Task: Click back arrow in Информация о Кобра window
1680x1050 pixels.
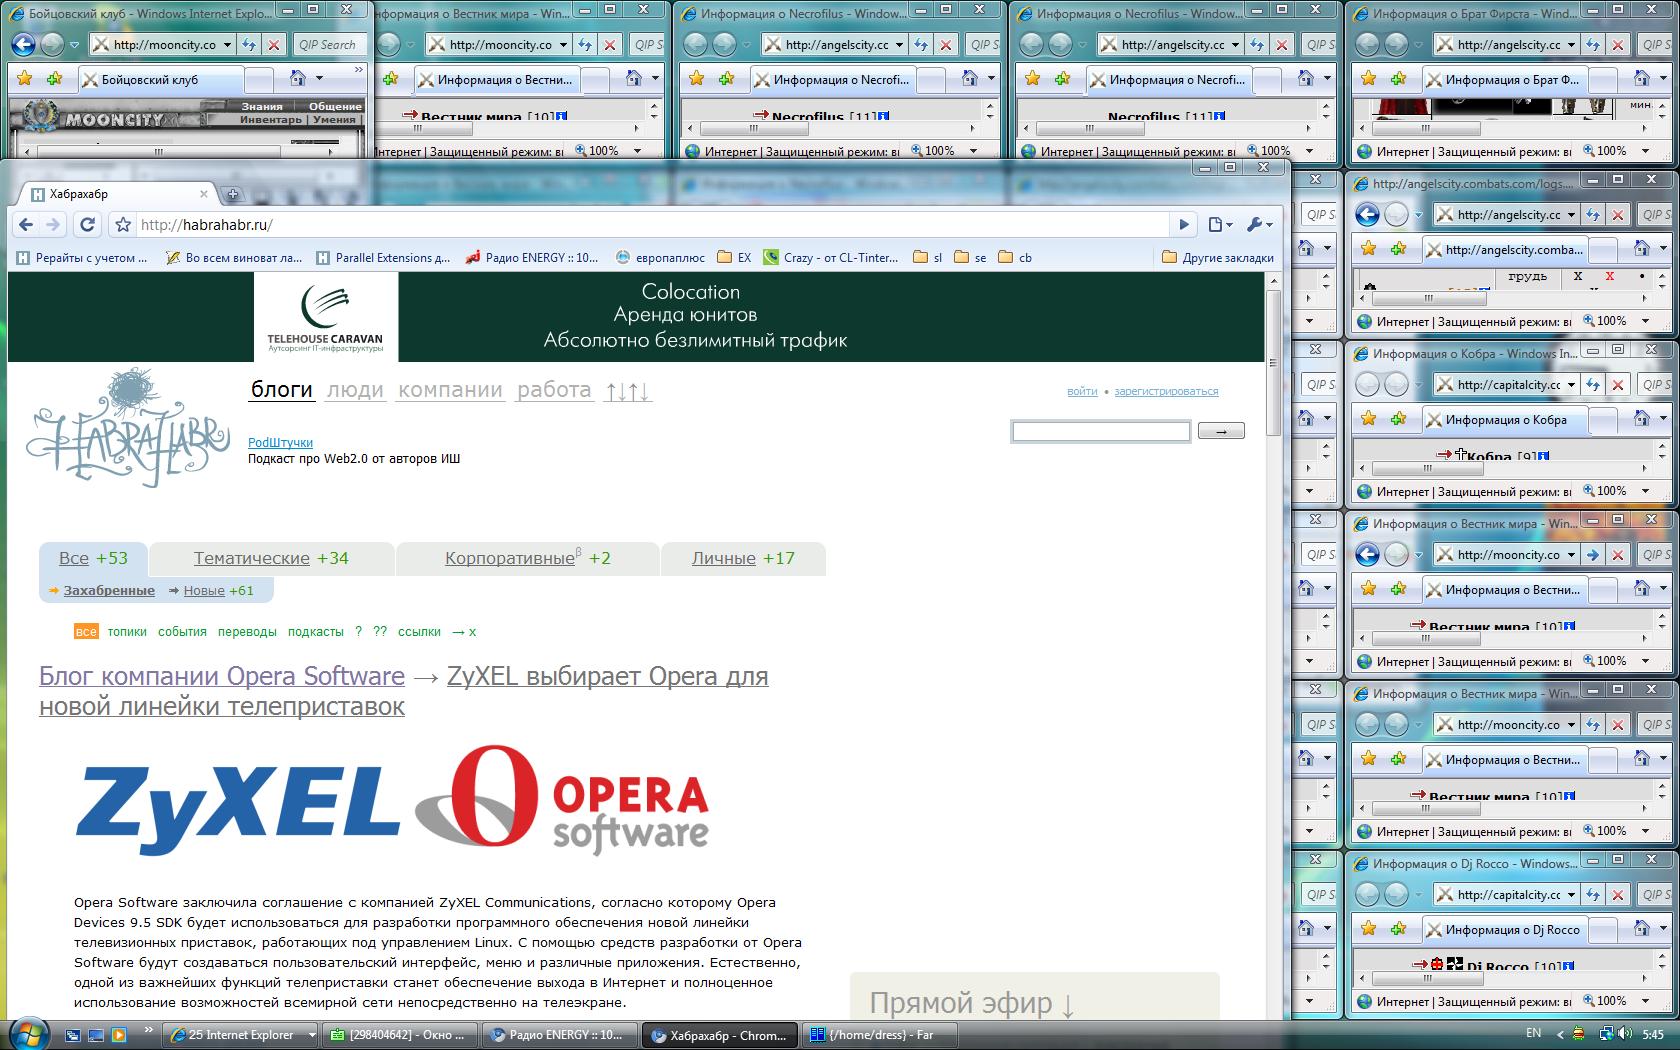Action: coord(1367,384)
